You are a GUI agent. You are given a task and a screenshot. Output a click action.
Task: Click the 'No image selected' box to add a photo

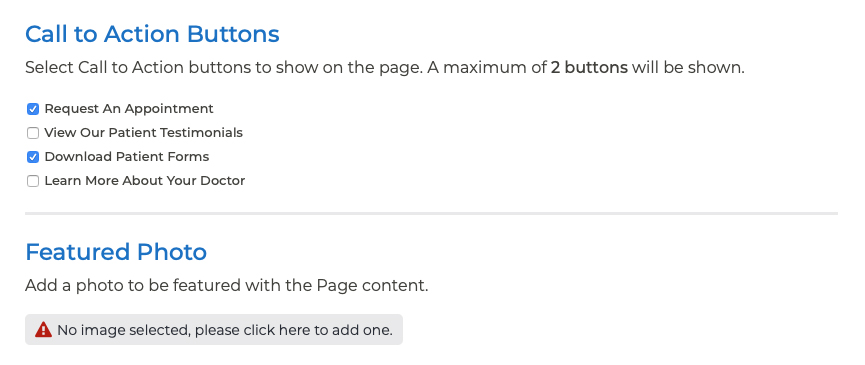(214, 330)
